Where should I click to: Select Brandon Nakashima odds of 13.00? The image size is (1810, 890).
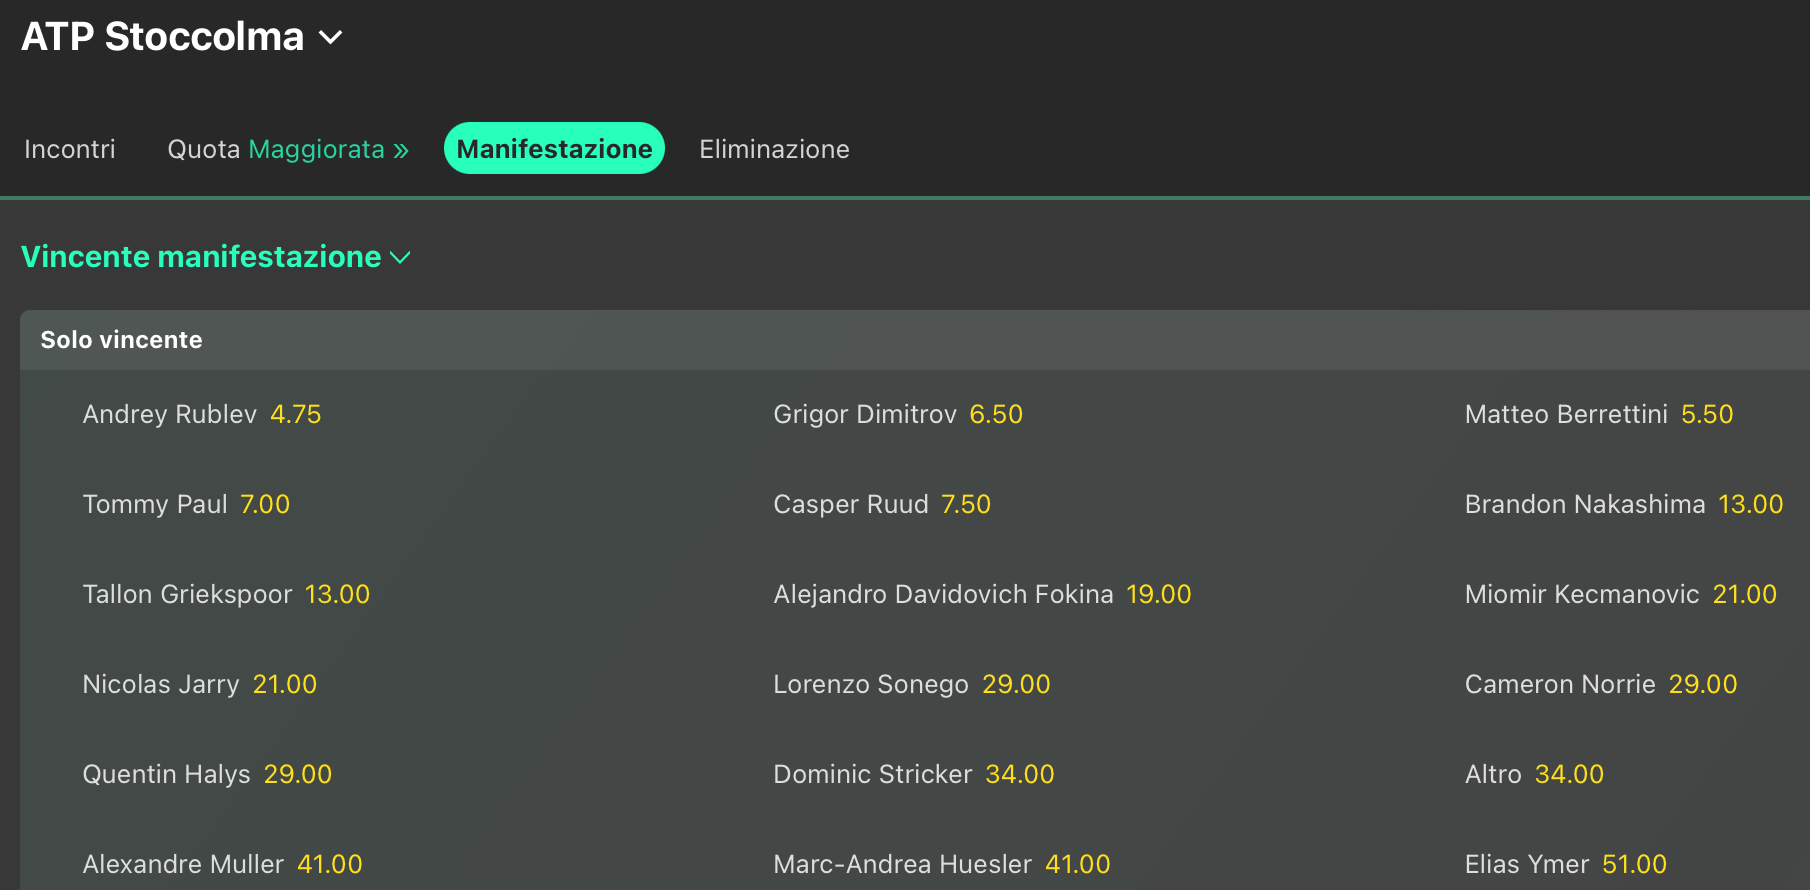tap(1624, 504)
